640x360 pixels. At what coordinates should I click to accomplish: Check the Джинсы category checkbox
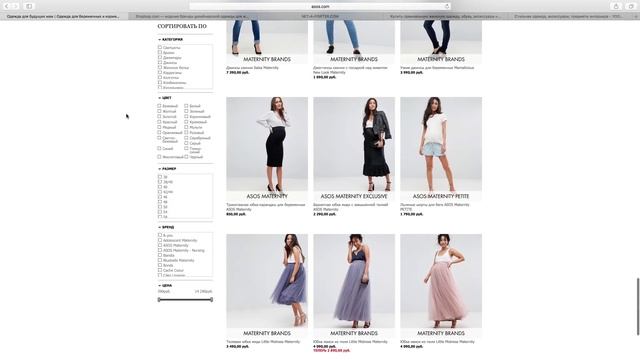coord(160,62)
